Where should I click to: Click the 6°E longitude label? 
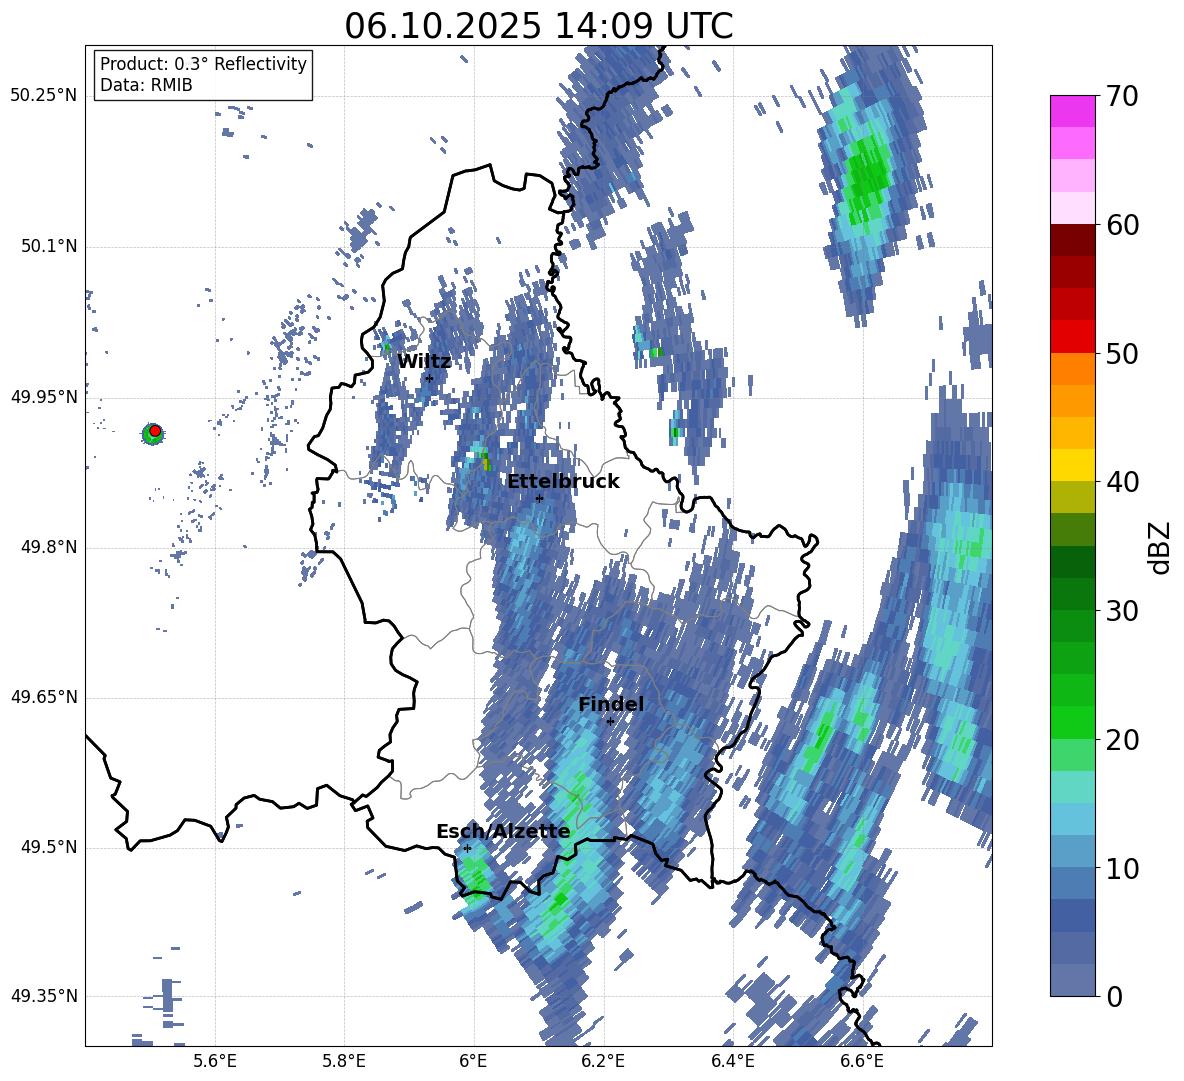coord(473,1062)
